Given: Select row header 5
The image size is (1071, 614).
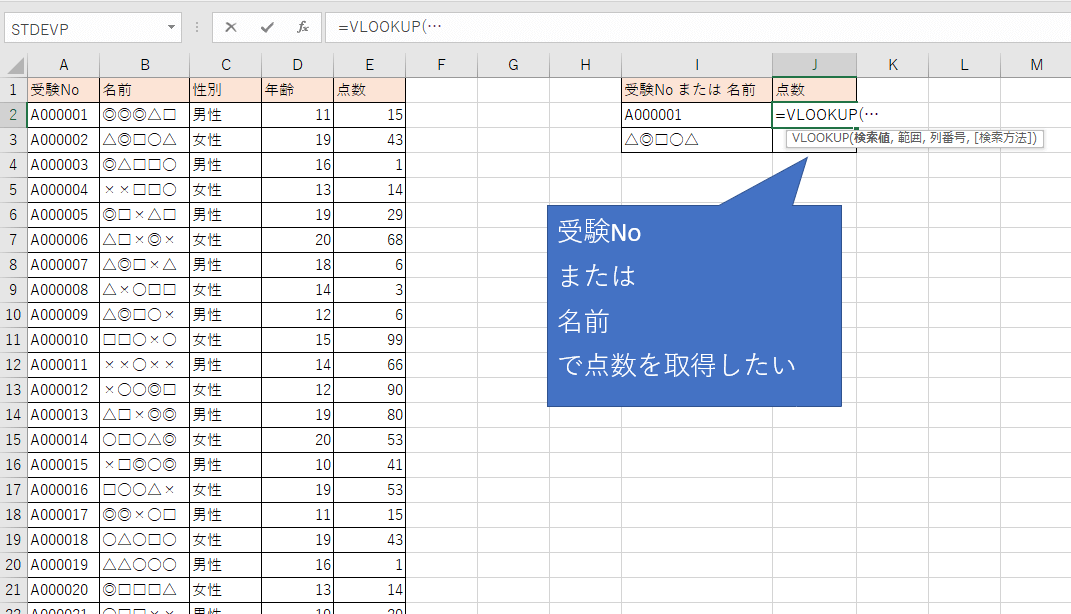Looking at the screenshot, I should (14, 189).
